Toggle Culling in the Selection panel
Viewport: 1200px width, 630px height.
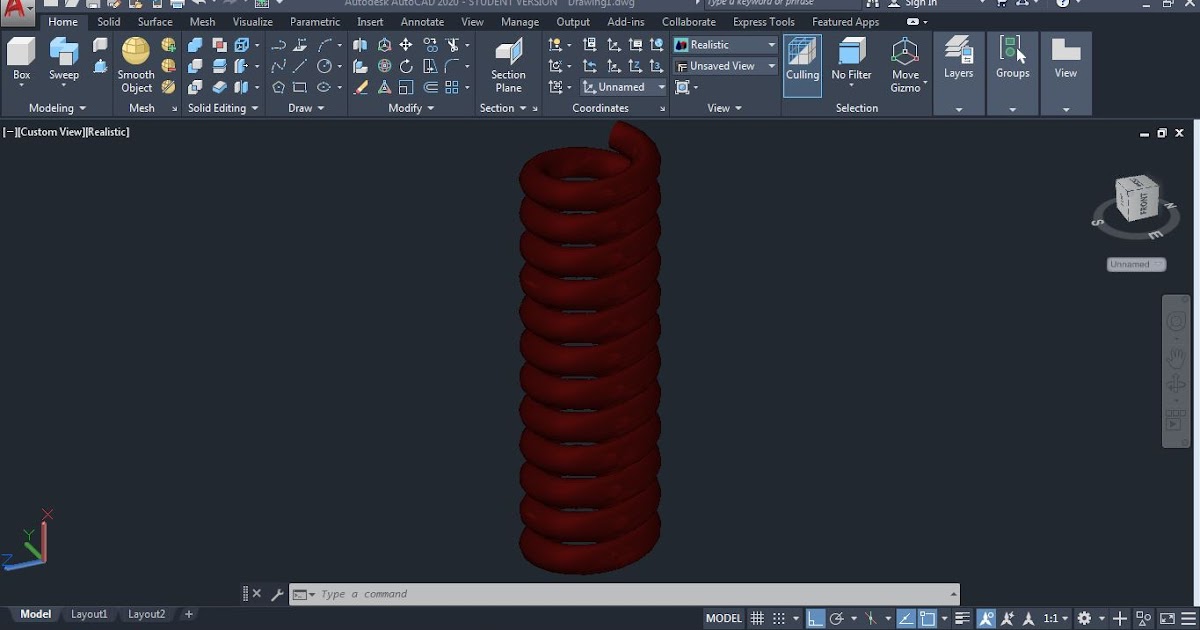(x=802, y=62)
